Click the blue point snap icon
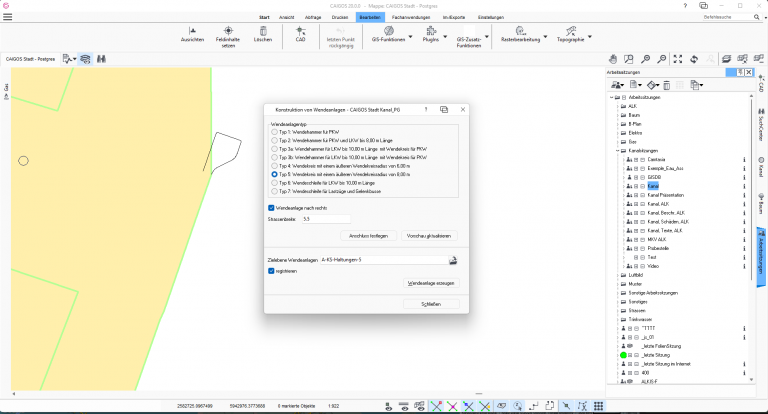This screenshot has height=414, width=768. pyautogui.click(x=468, y=406)
